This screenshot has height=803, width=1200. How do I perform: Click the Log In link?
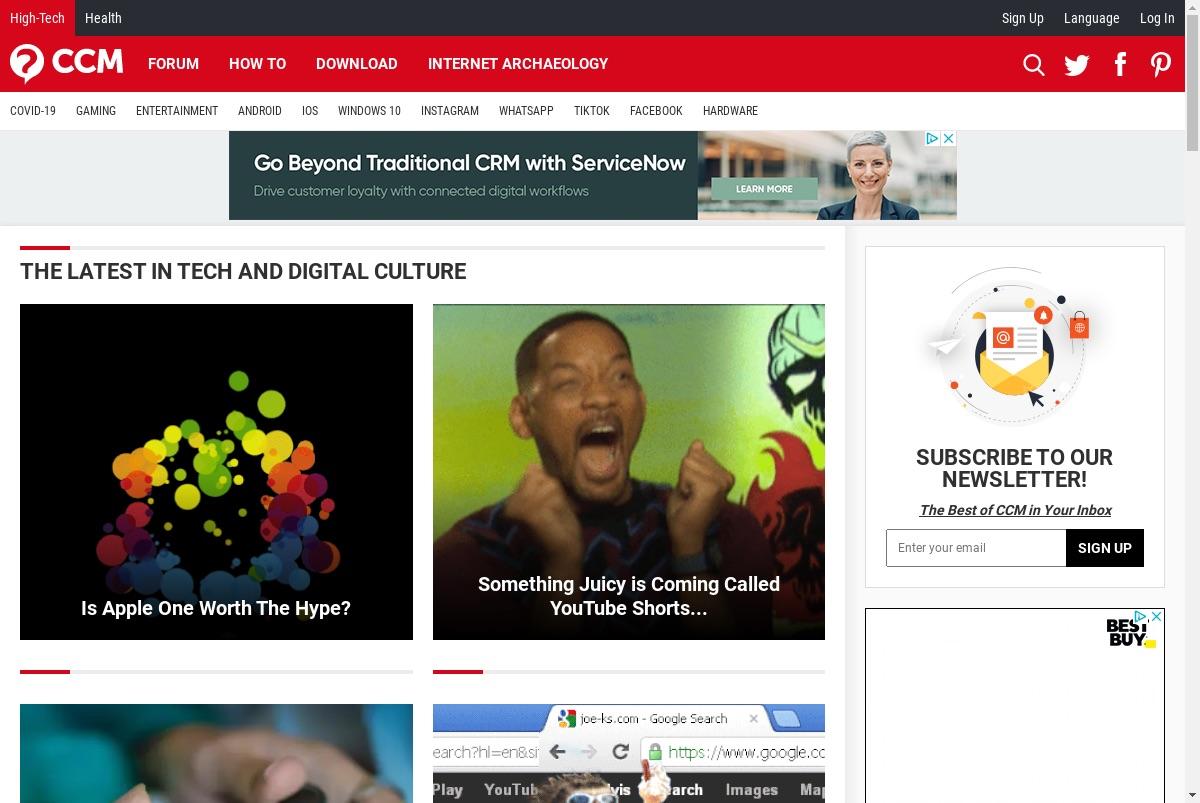tap(1157, 18)
